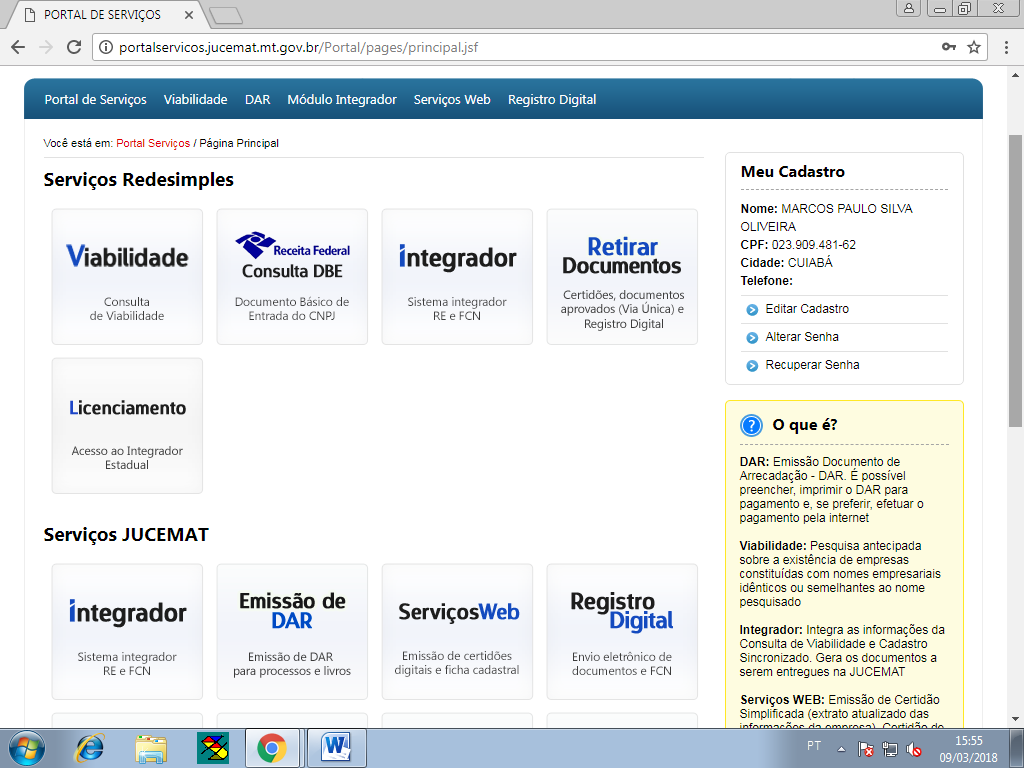Open the ServiçosWeb tile

point(457,632)
